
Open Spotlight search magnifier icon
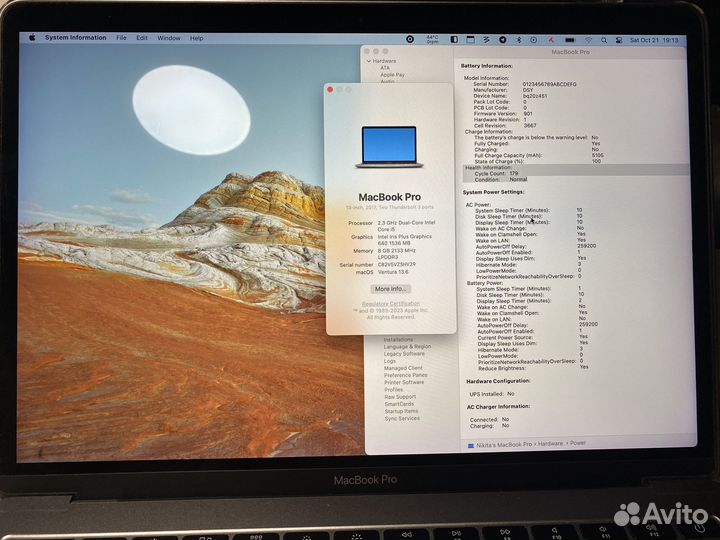[x=604, y=40]
